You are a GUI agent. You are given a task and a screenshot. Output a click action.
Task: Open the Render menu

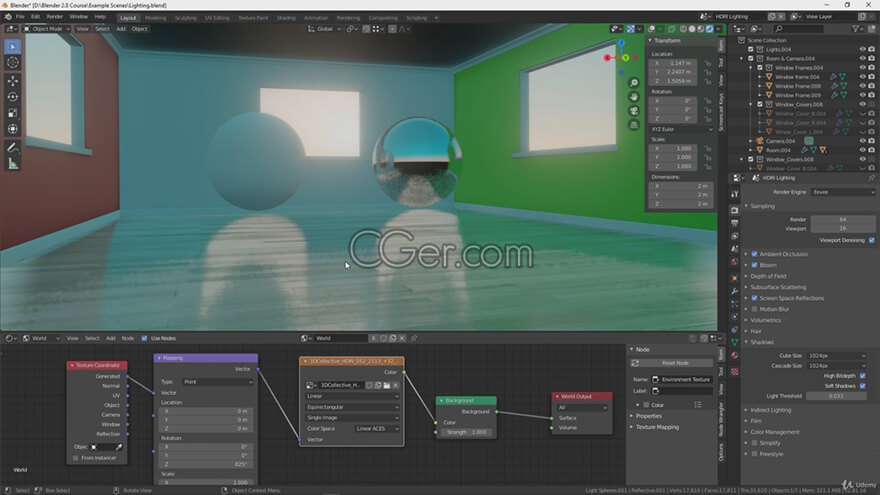point(54,17)
